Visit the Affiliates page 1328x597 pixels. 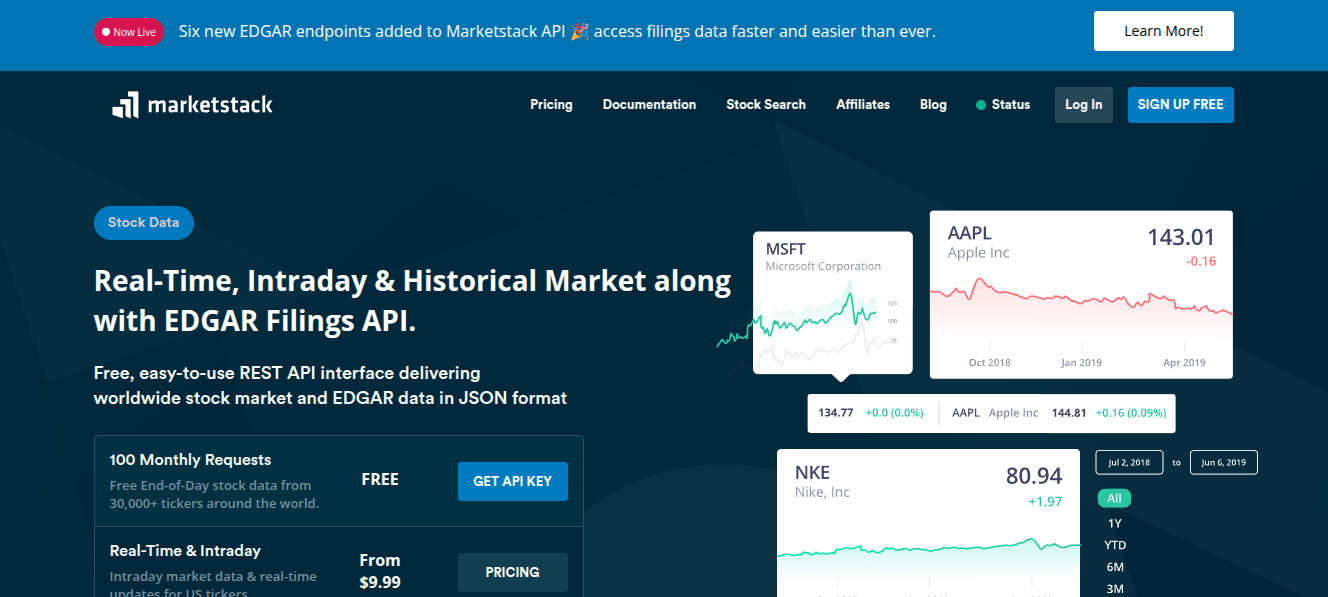pyautogui.click(x=862, y=104)
